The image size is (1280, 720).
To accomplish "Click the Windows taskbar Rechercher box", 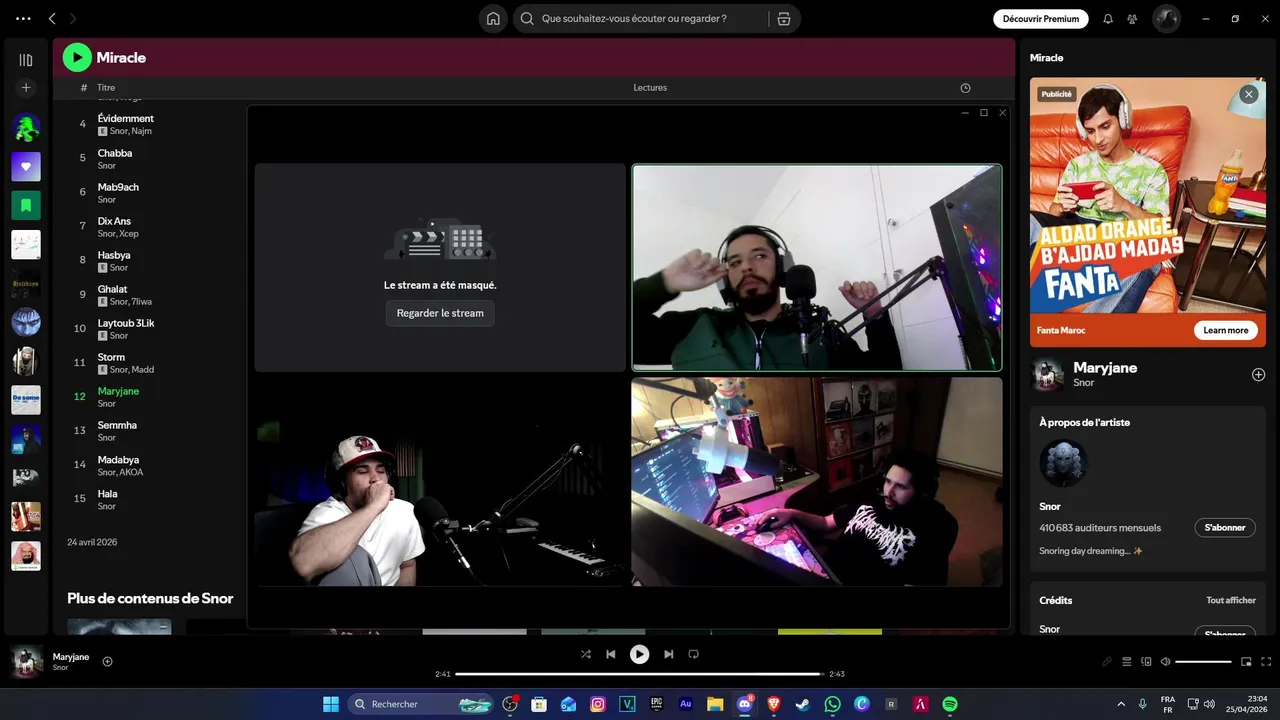I will click(x=423, y=704).
